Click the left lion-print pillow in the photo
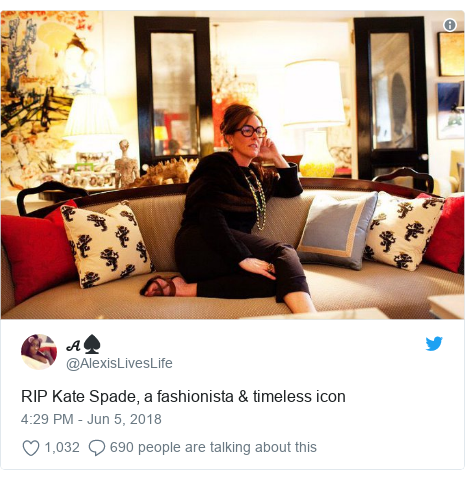 [x=105, y=244]
